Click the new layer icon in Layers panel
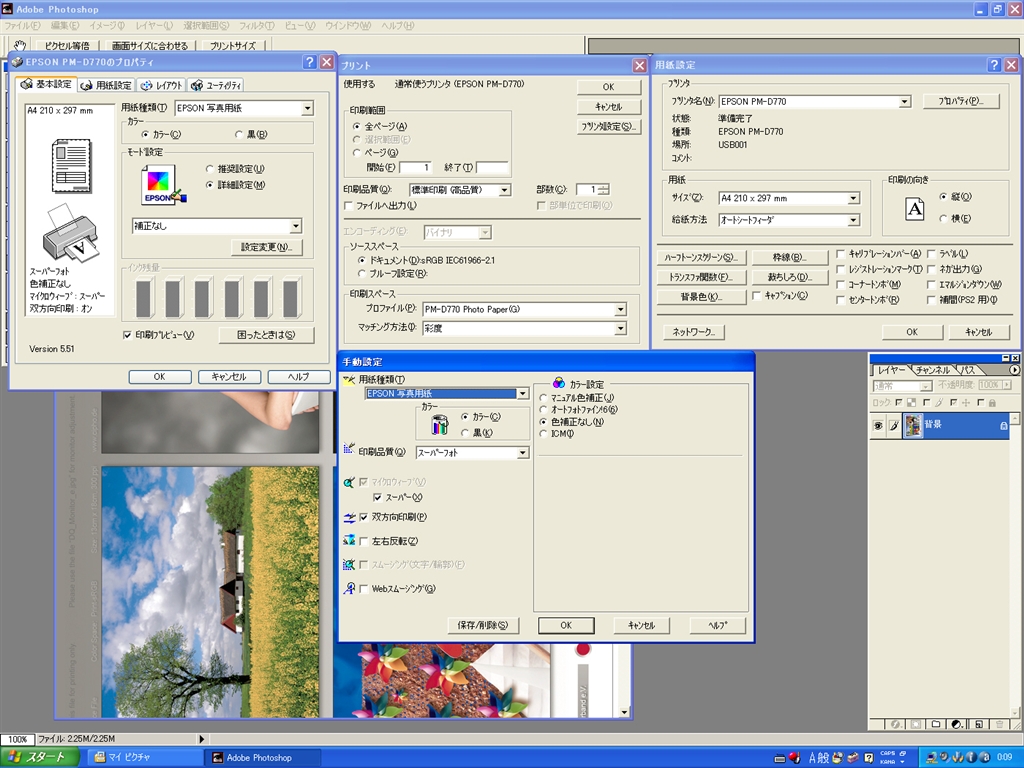The image size is (1024, 768). tap(978, 724)
